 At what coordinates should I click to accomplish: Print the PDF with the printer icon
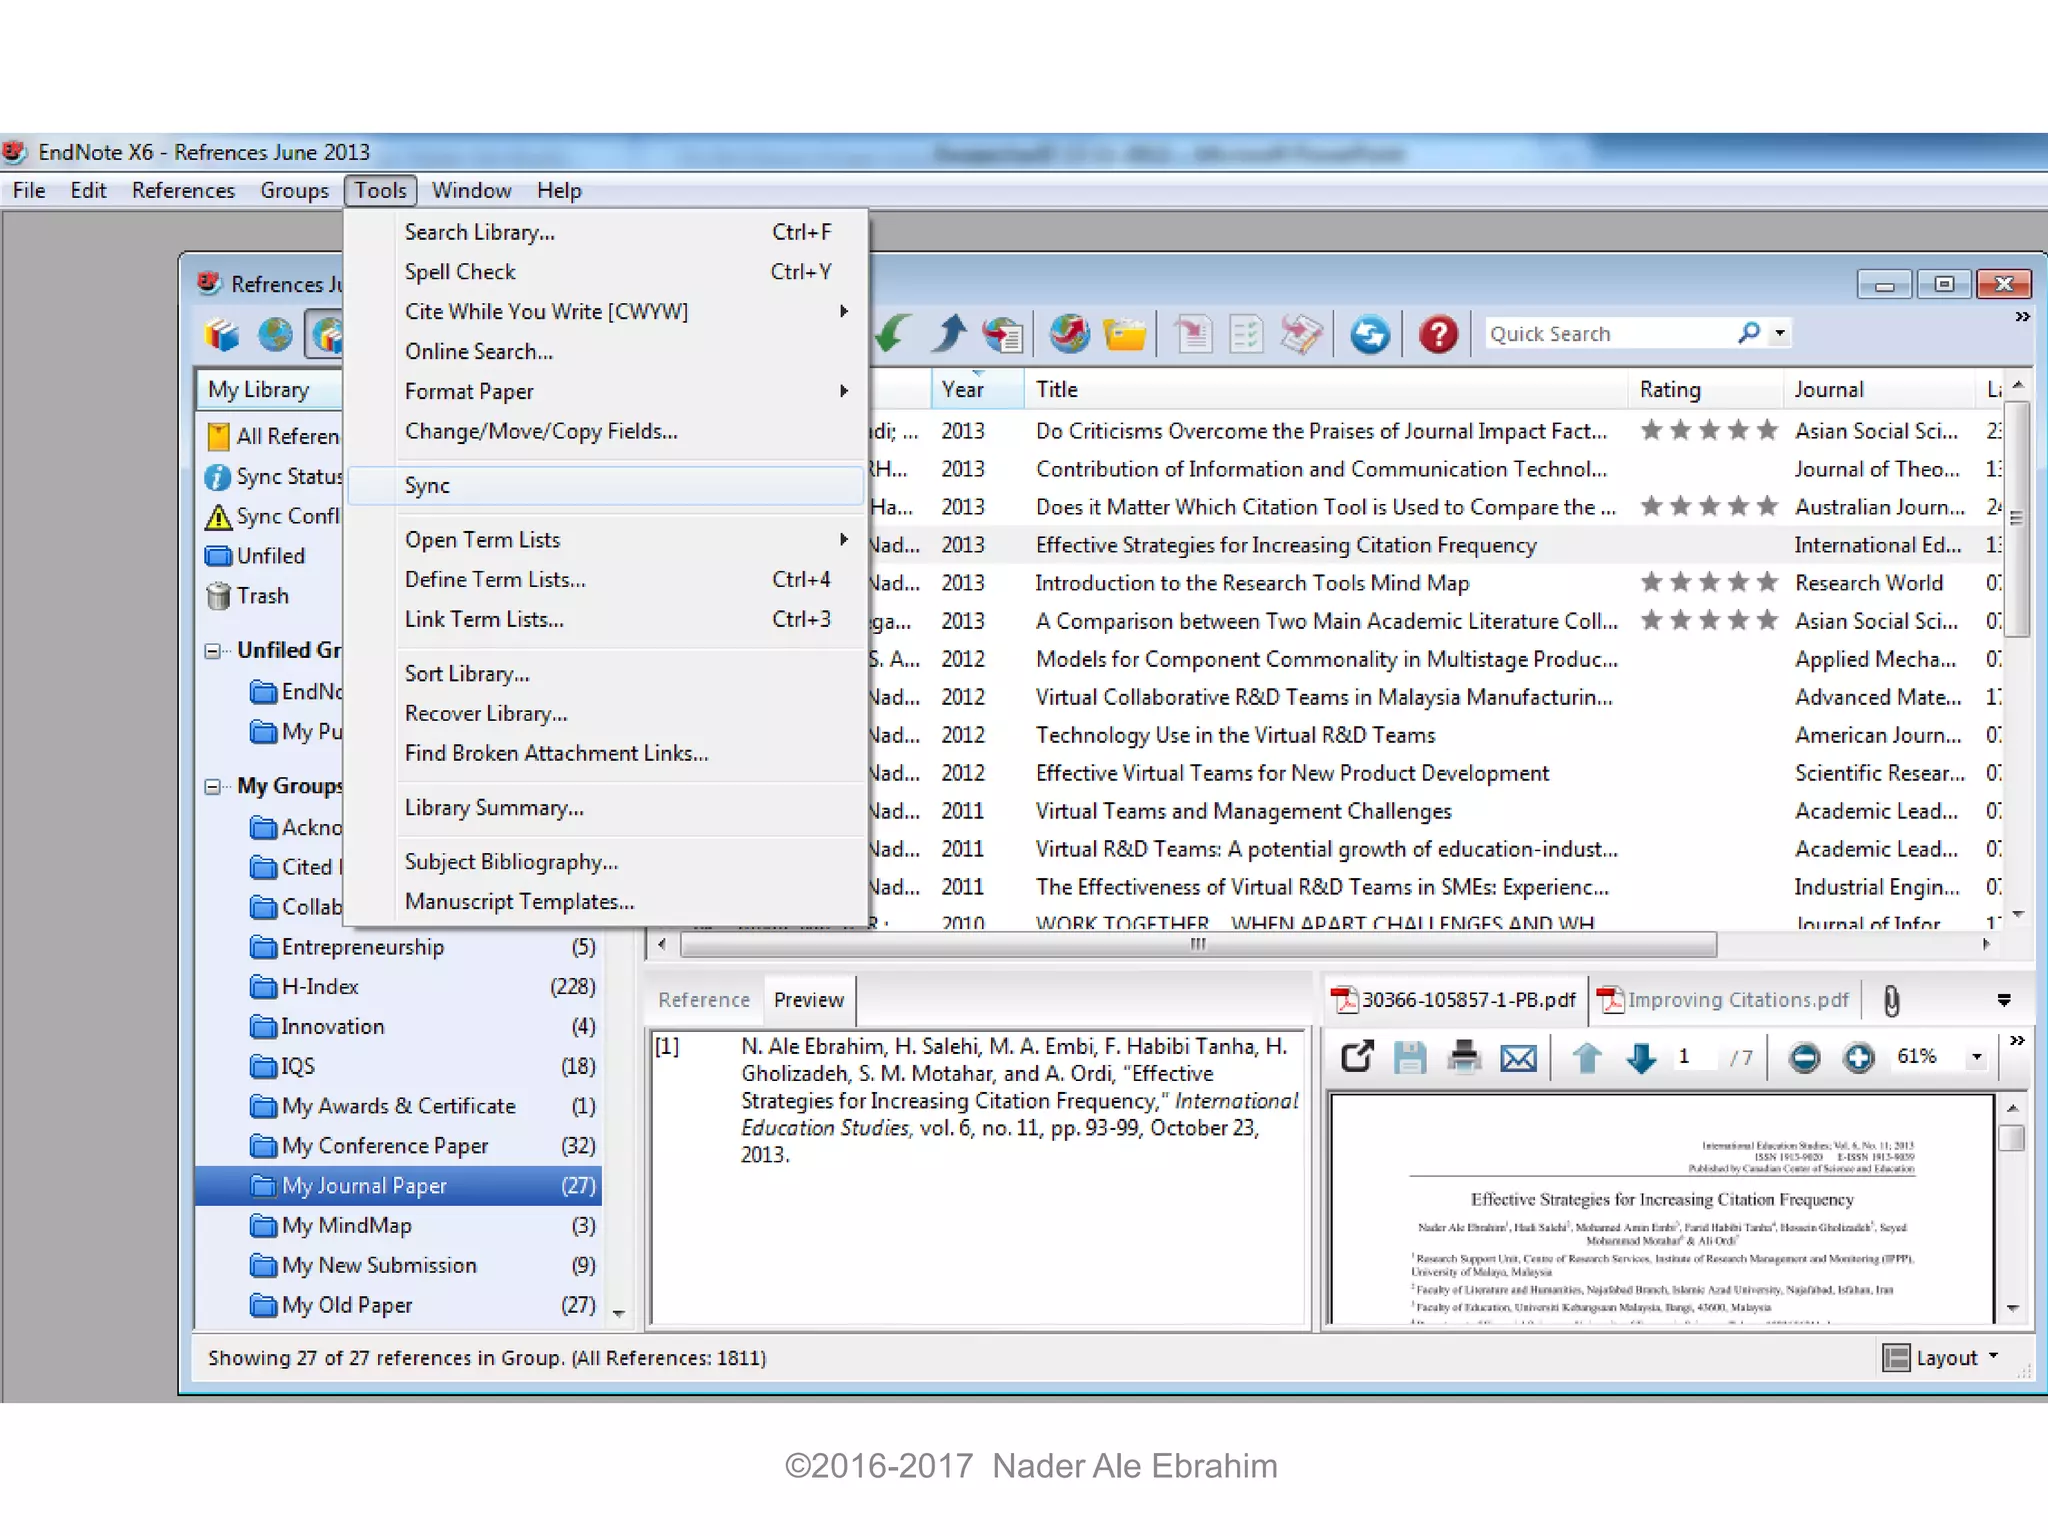1464,1057
